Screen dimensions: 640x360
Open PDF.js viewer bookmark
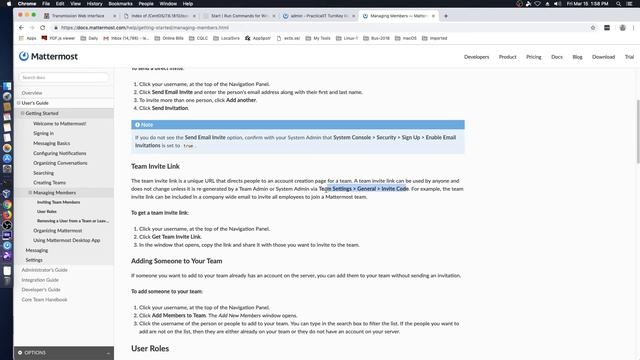tap(58, 38)
